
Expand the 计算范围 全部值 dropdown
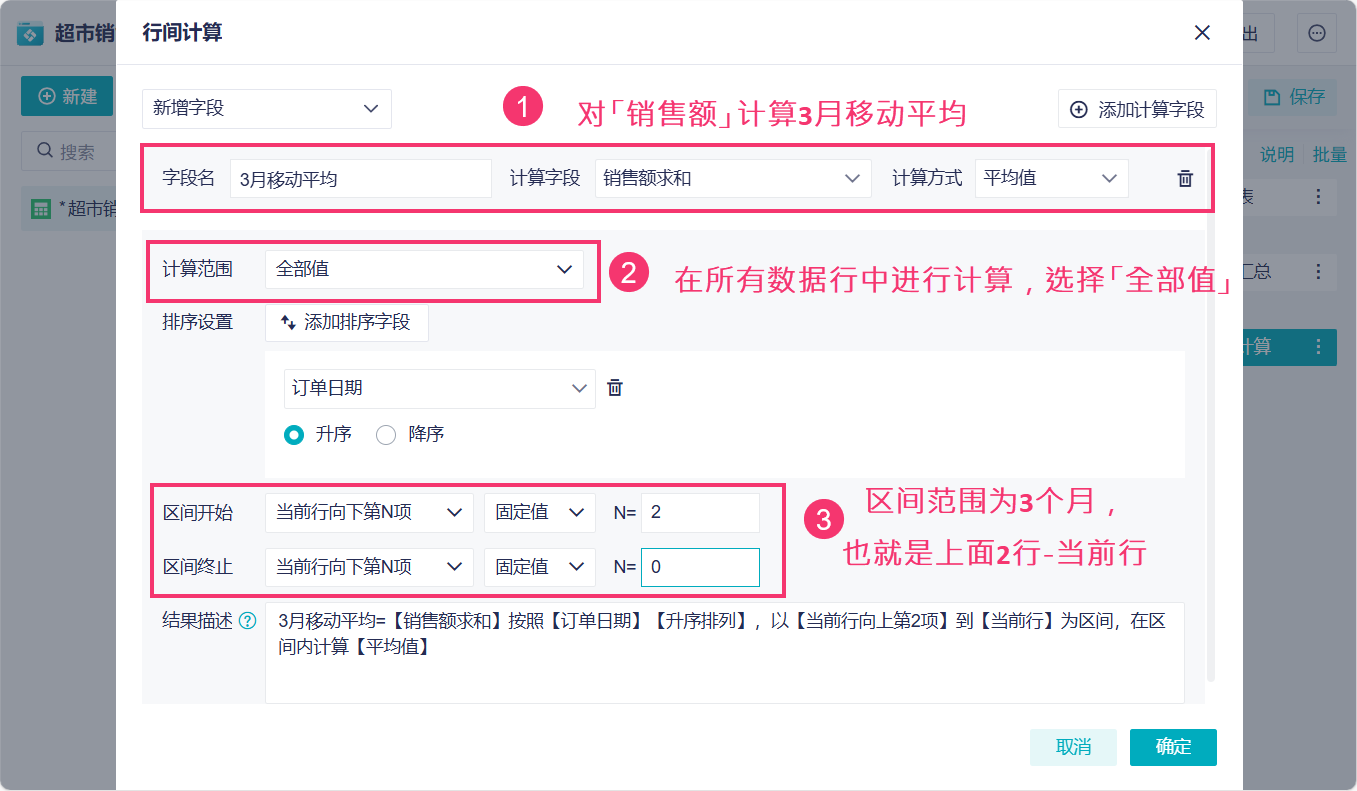pyautogui.click(x=424, y=269)
